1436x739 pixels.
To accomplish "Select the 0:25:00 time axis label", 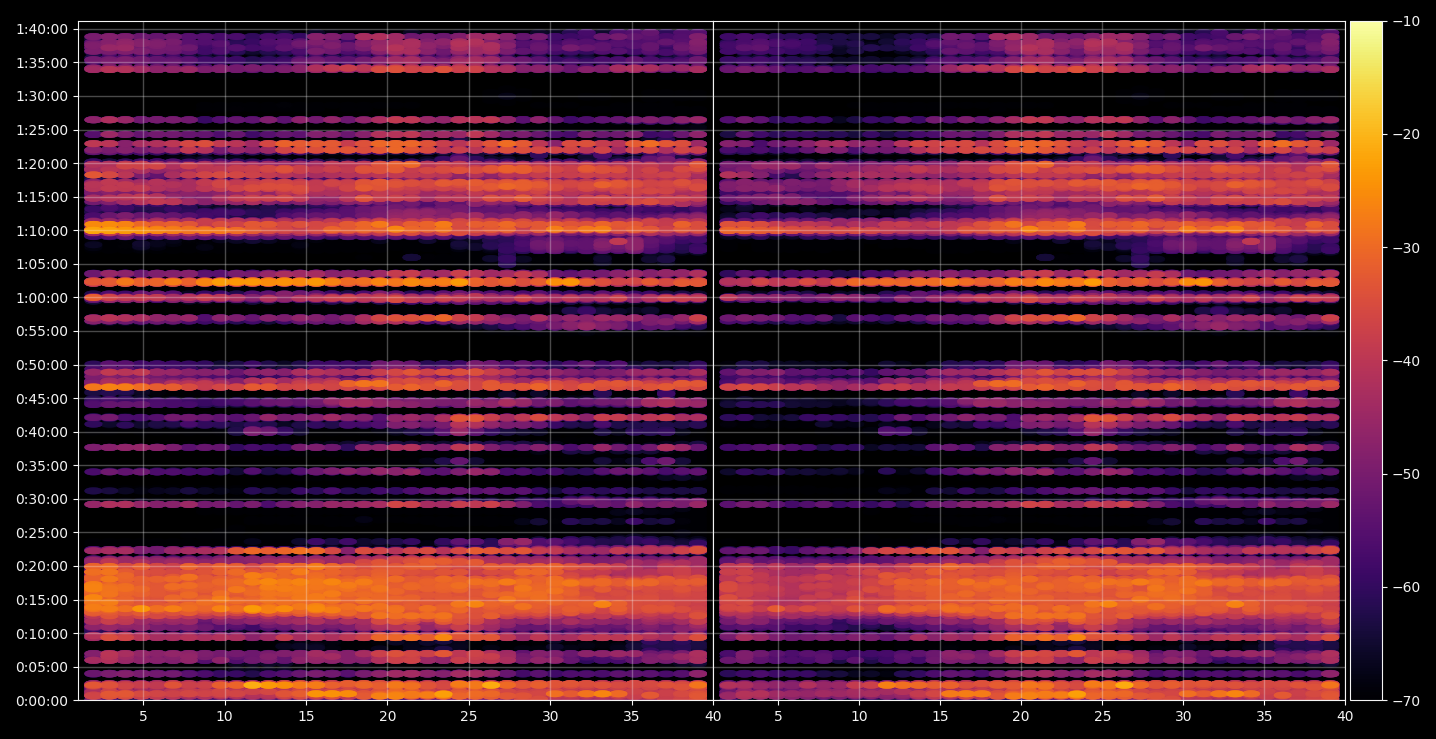I will [42, 532].
